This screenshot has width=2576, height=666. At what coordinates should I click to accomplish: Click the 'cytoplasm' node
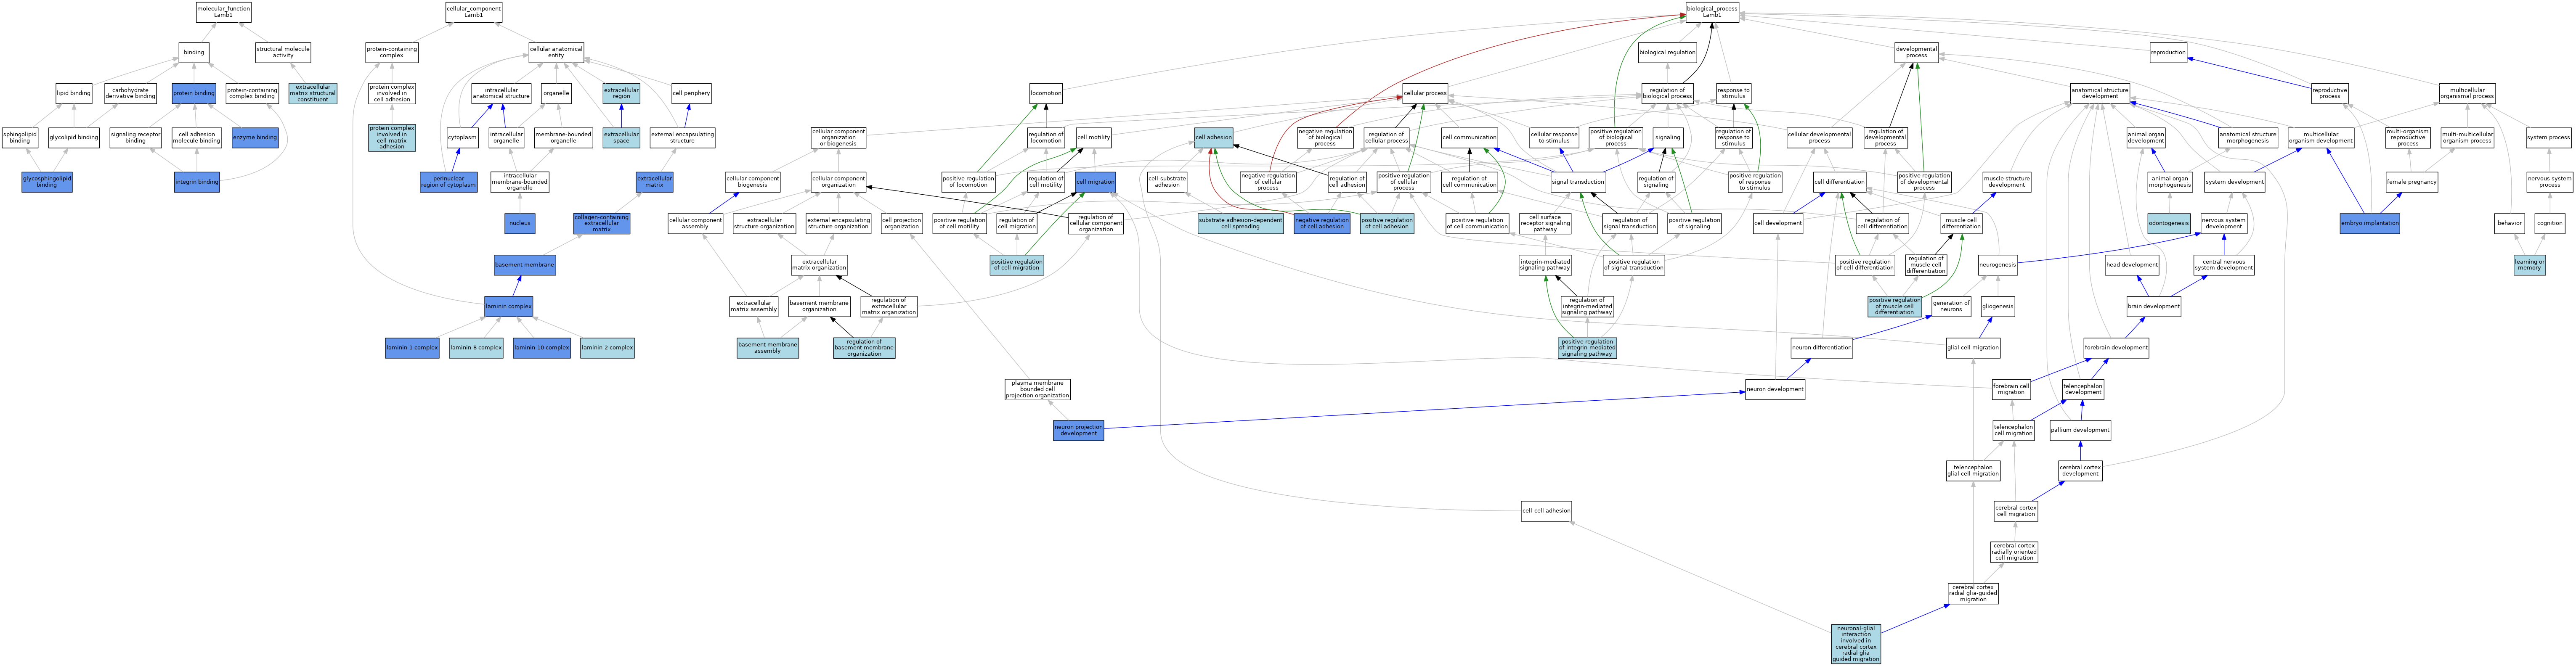point(462,137)
